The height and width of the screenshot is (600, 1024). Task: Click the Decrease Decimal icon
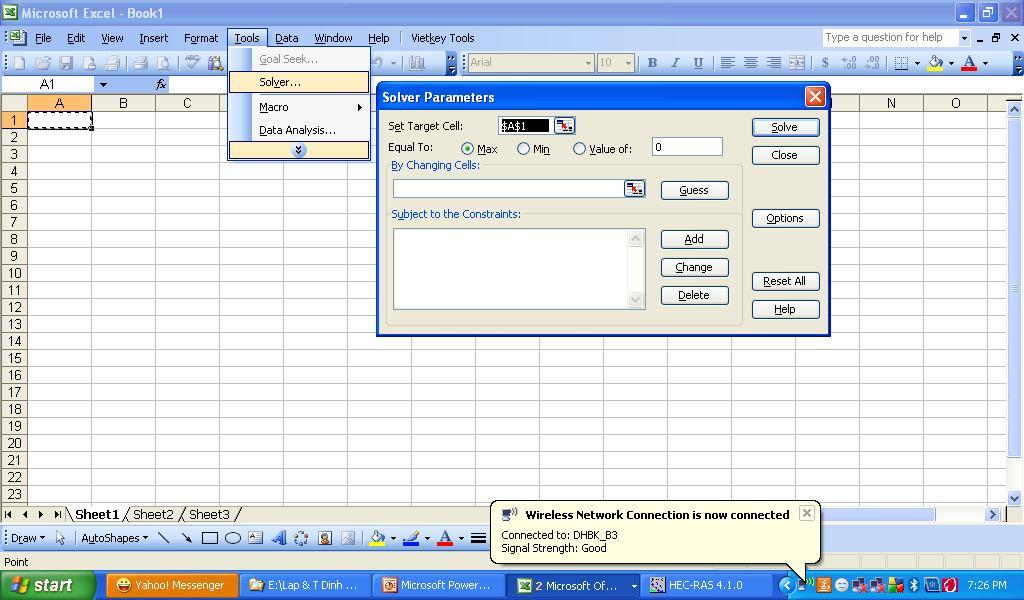[x=872, y=63]
